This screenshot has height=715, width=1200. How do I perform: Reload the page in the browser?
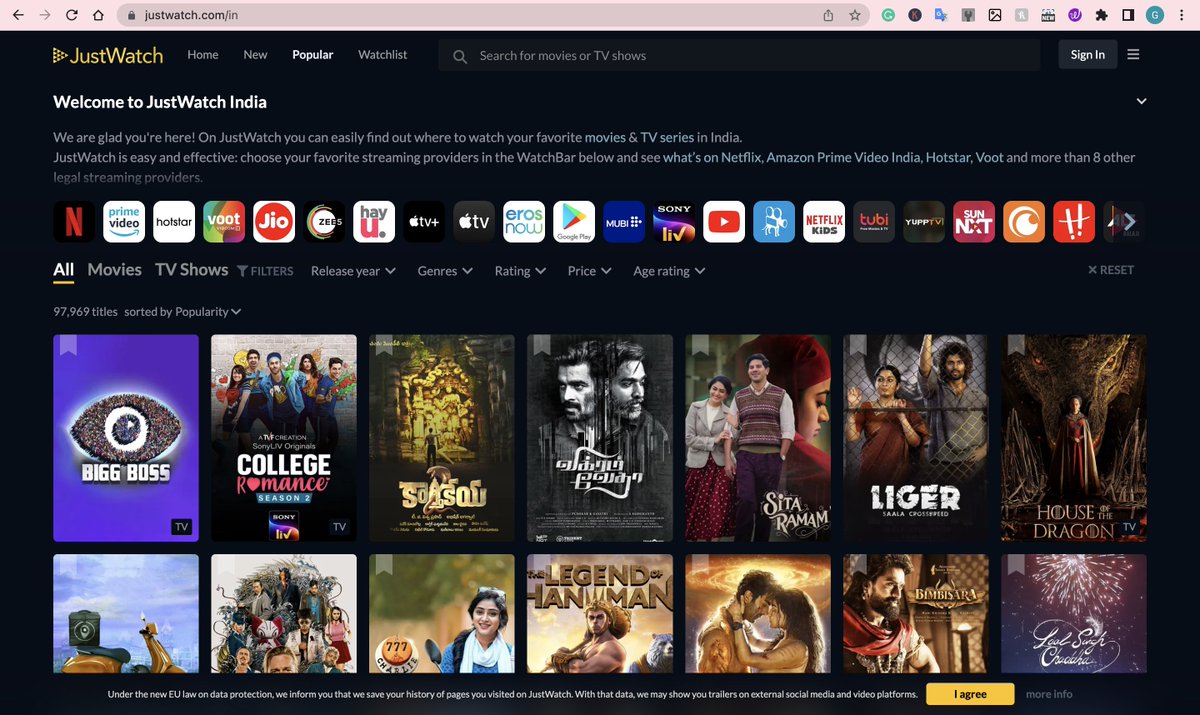(72, 15)
